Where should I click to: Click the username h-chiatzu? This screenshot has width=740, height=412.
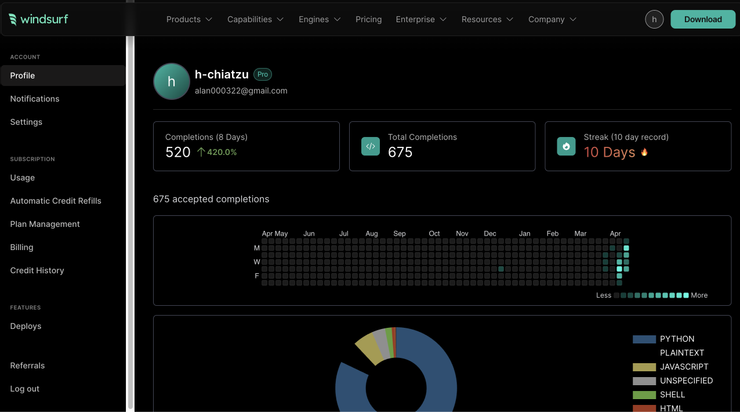pyautogui.click(x=222, y=75)
